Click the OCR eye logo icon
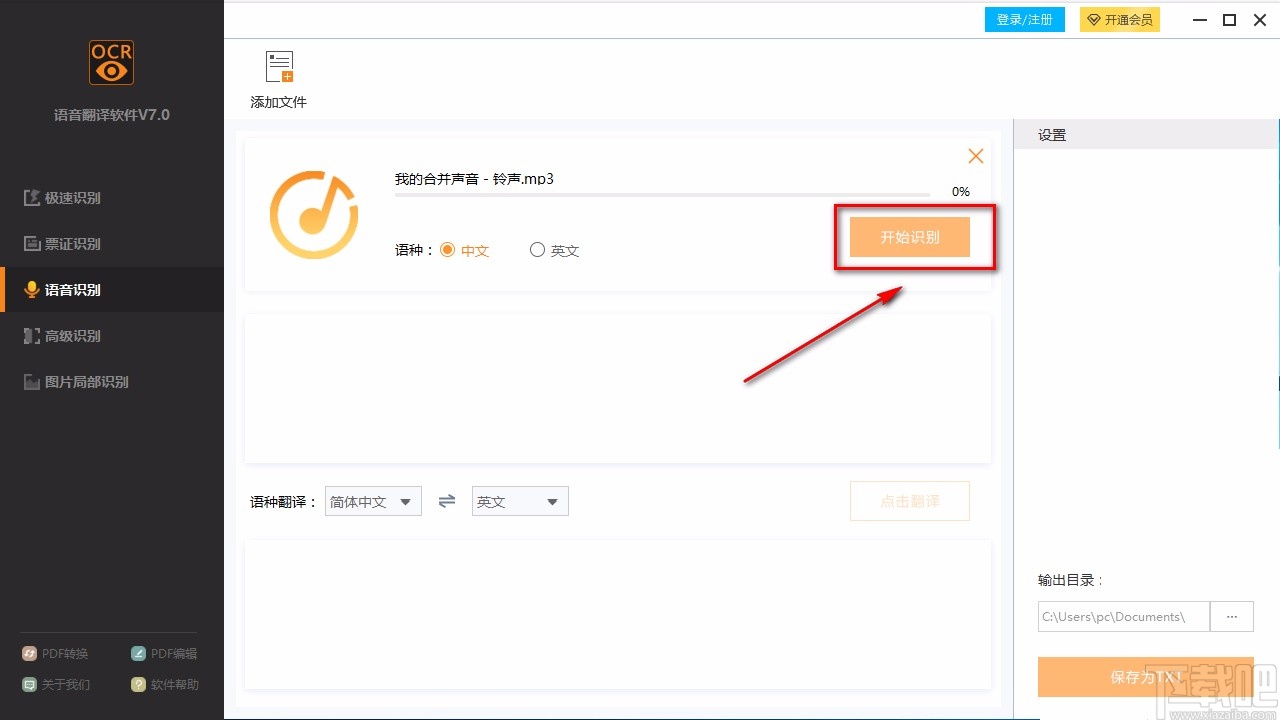1280x720 pixels. pos(111,63)
